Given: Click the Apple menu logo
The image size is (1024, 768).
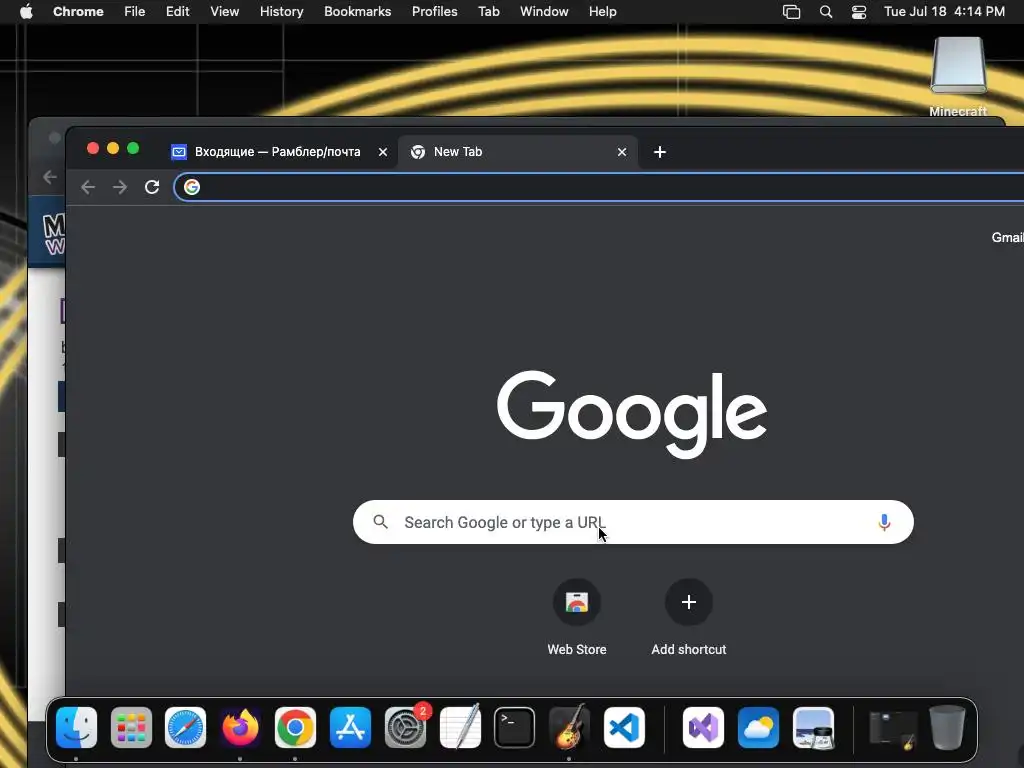Looking at the screenshot, I should (26, 12).
